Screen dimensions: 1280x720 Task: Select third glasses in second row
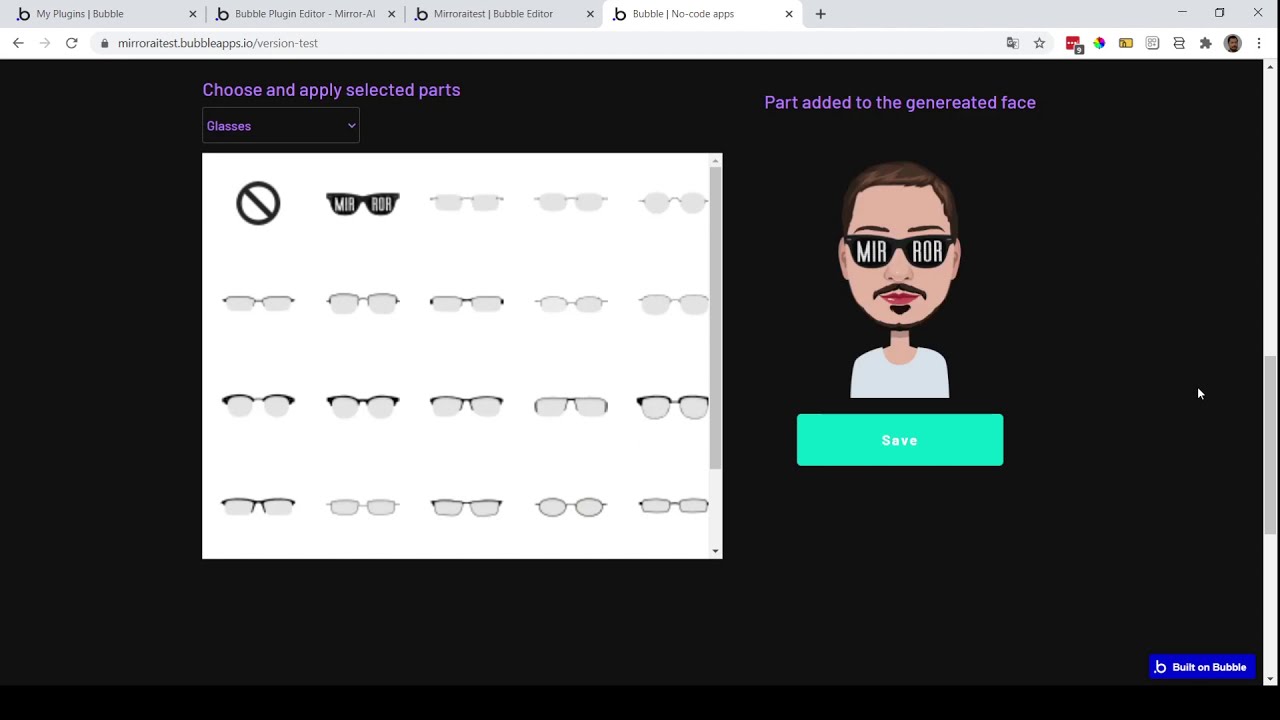[x=467, y=303]
